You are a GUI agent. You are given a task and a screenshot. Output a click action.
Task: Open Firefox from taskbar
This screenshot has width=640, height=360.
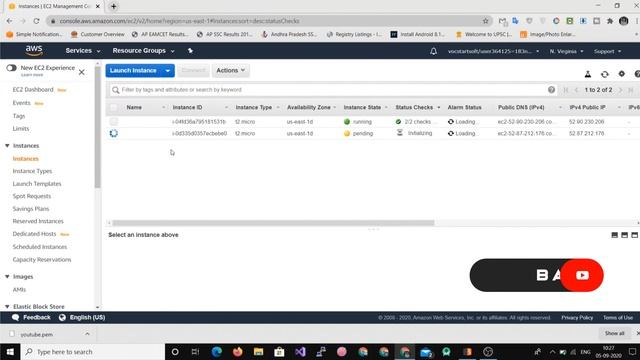coord(238,351)
